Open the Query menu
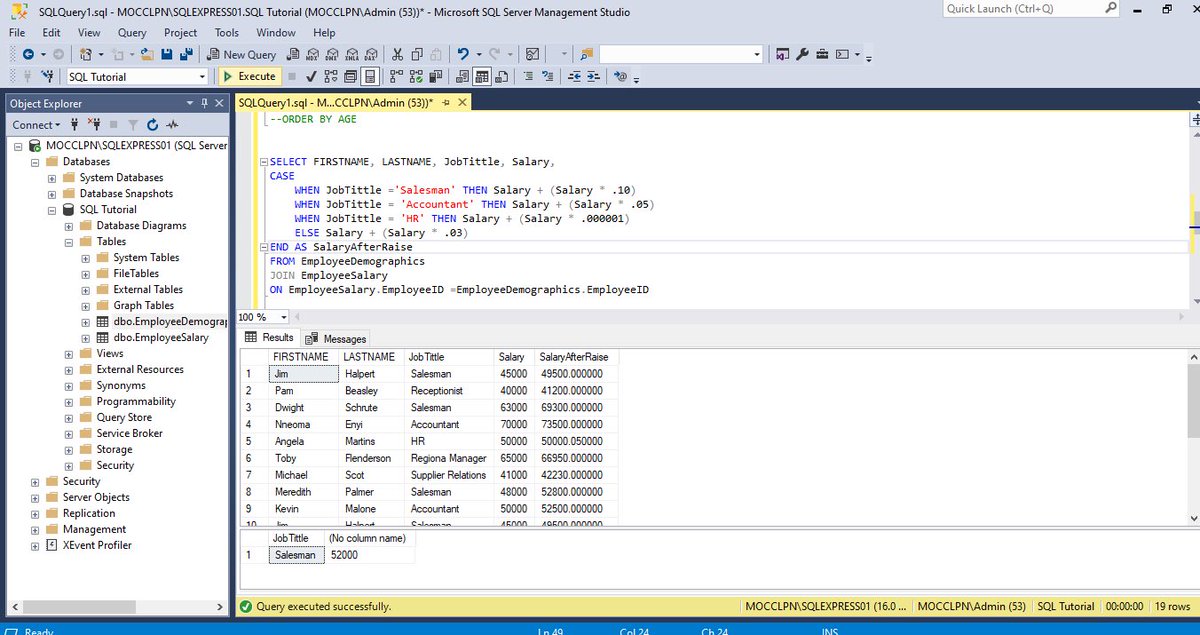 (x=132, y=32)
